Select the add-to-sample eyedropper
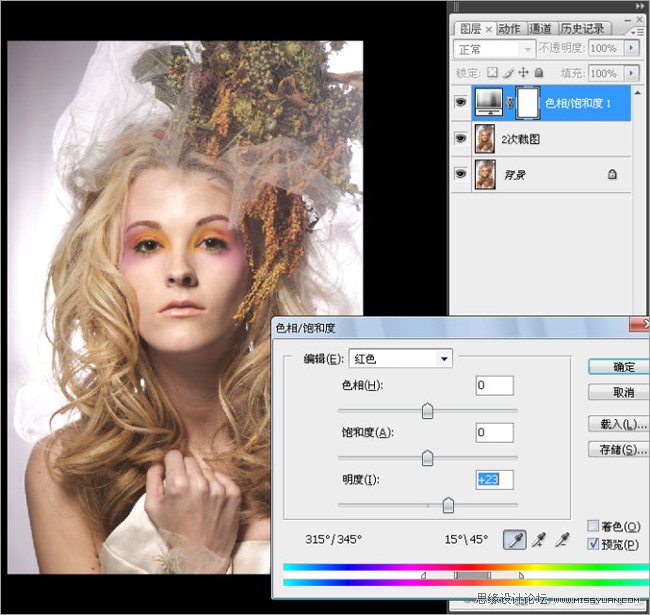The height and width of the screenshot is (615, 650). click(x=539, y=540)
